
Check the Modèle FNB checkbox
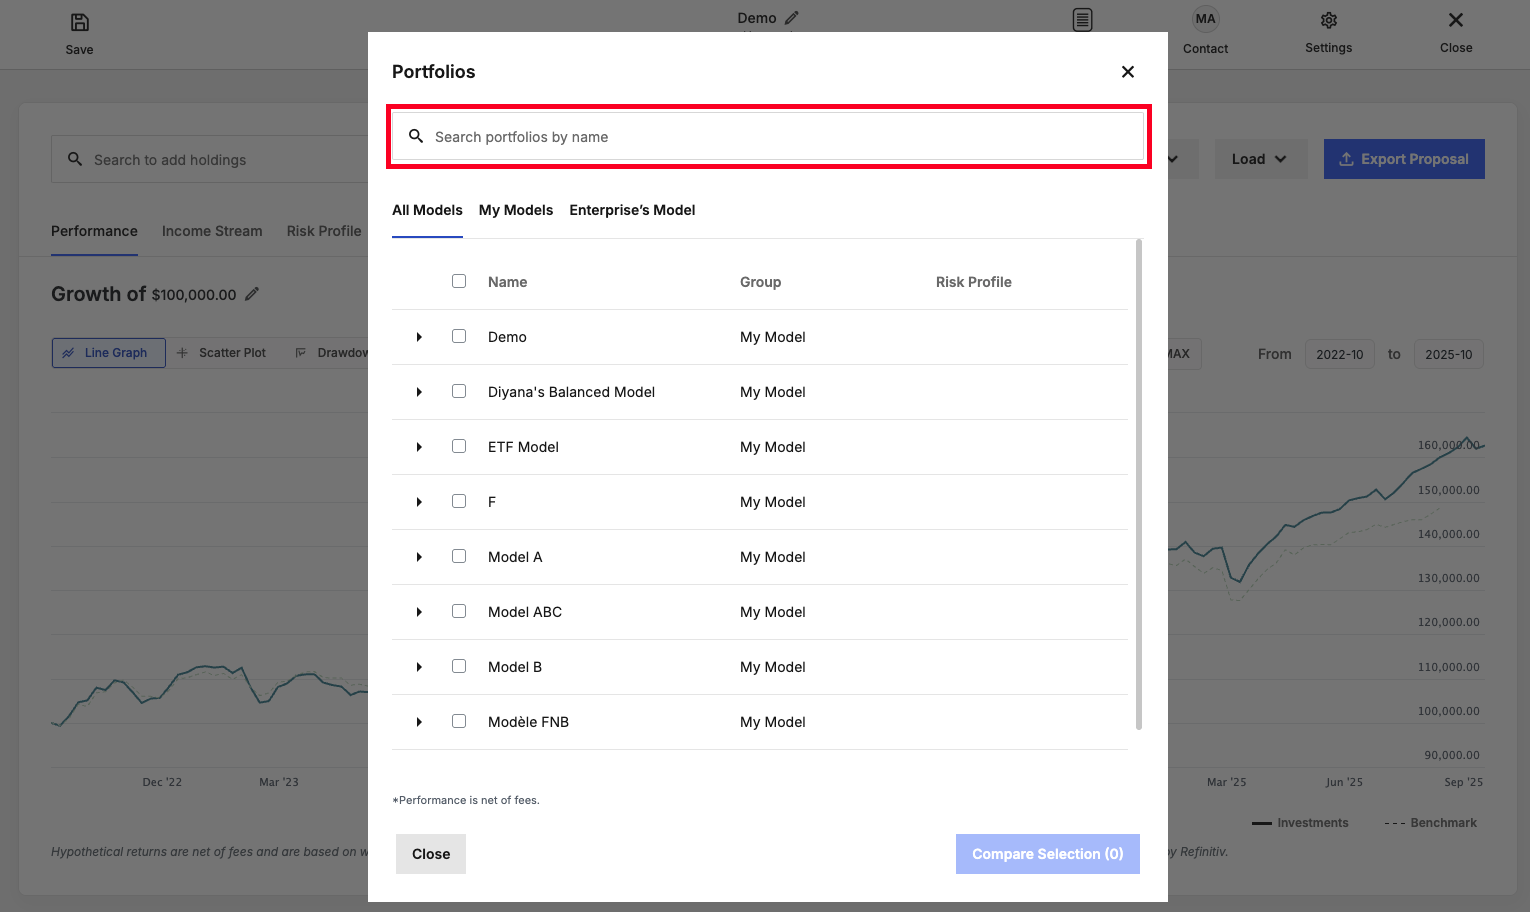click(x=459, y=721)
